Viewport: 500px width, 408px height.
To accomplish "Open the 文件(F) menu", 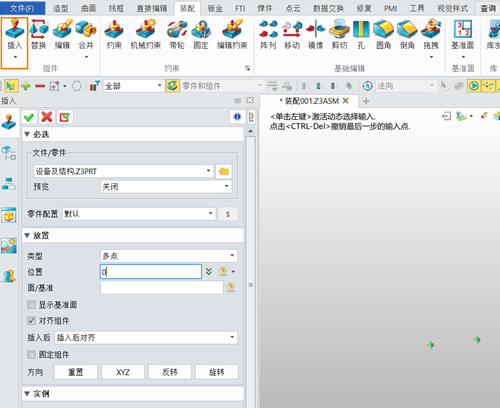I will coord(22,8).
